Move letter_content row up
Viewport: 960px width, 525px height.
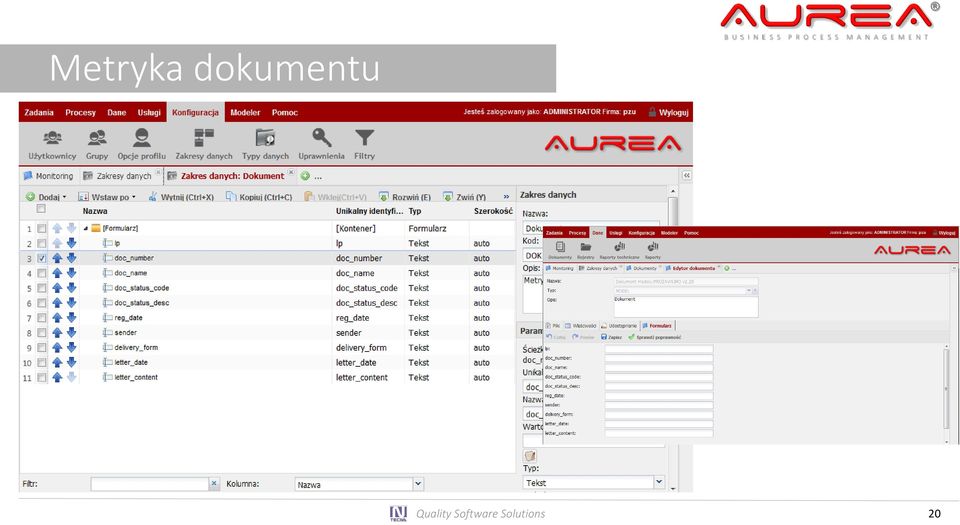pyautogui.click(x=57, y=378)
